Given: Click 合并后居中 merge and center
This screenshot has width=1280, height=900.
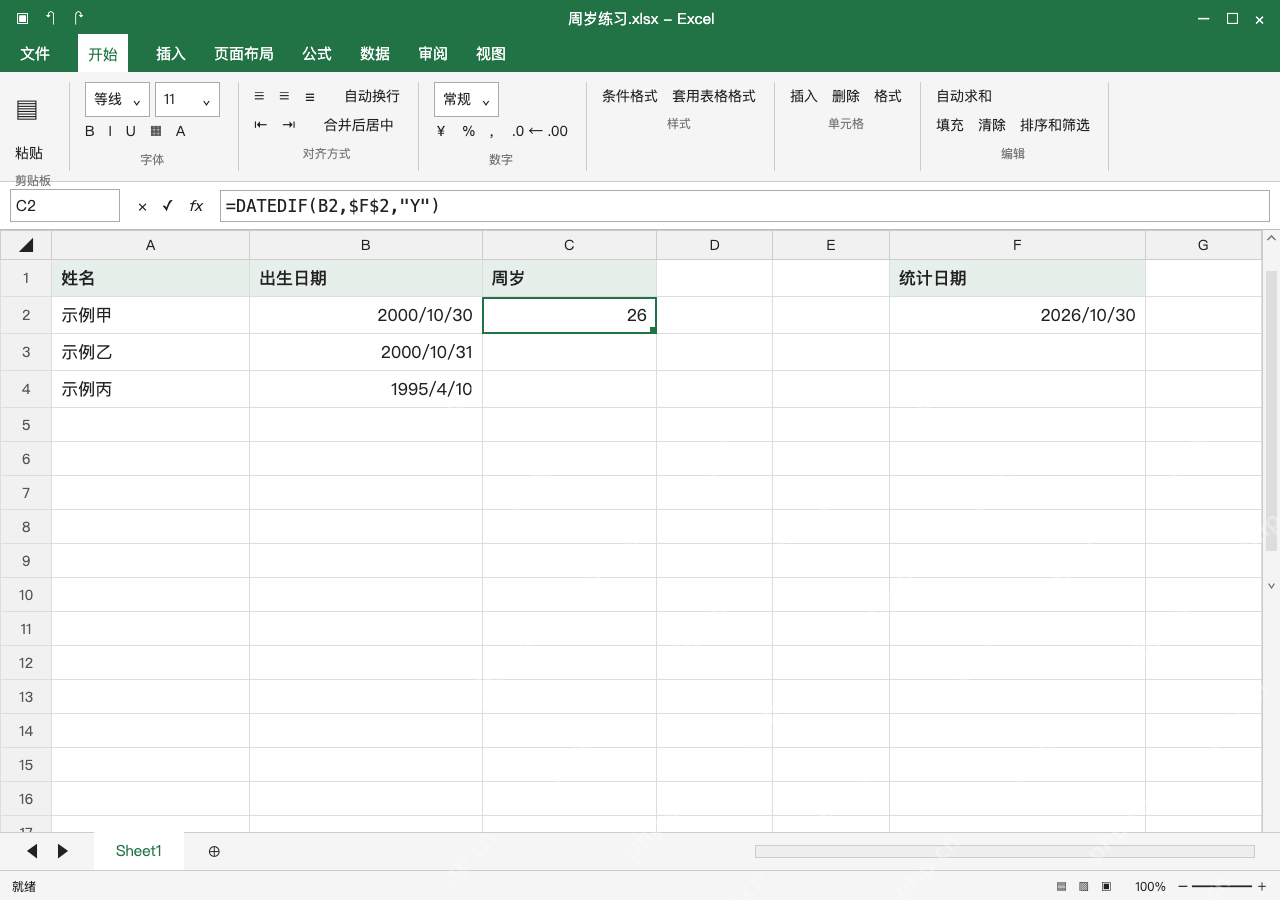Looking at the screenshot, I should click(x=359, y=125).
